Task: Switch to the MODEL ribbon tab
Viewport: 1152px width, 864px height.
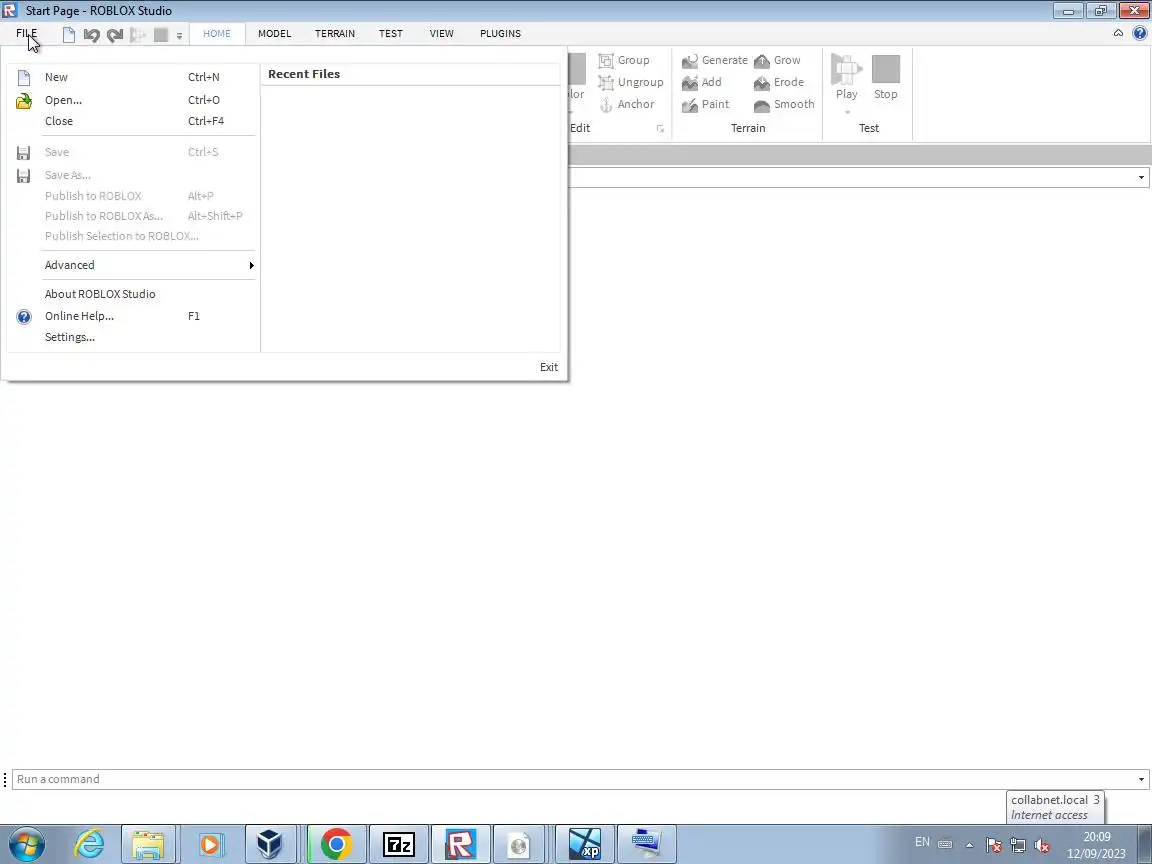Action: 275,34
